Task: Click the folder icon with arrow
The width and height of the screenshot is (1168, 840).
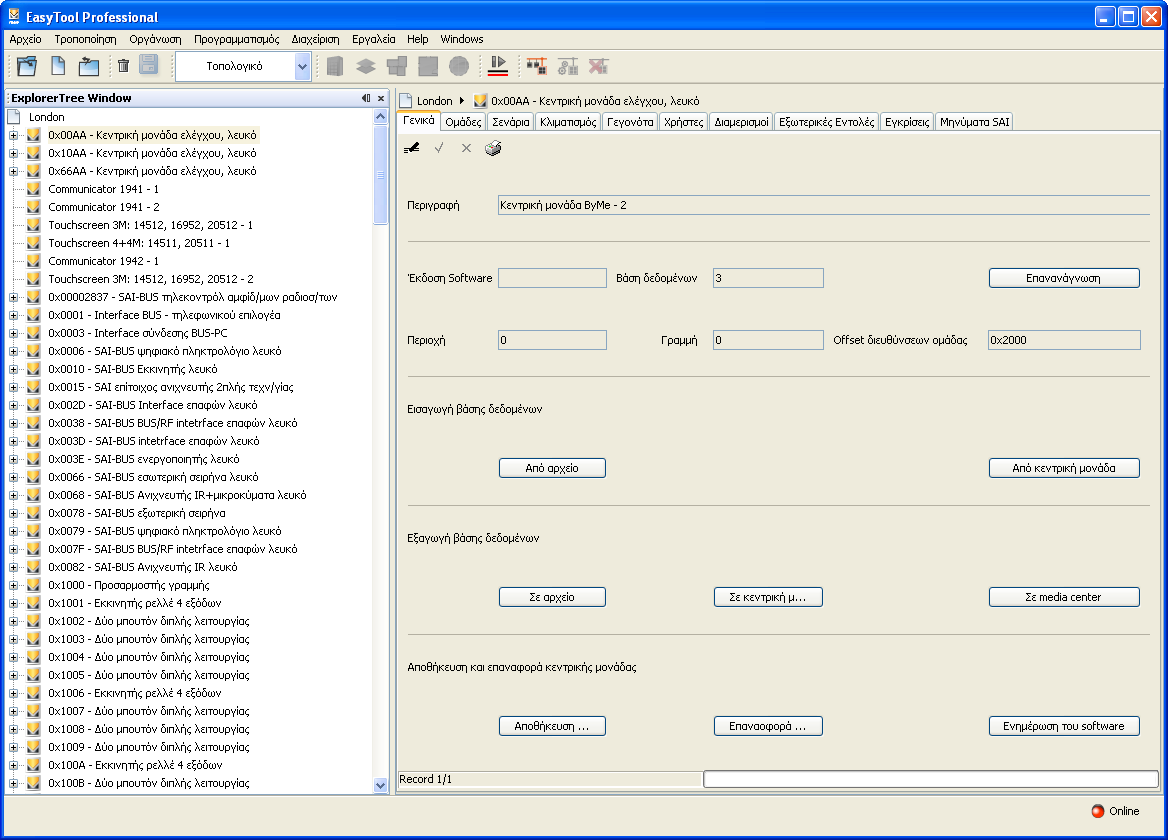Action: (89, 66)
